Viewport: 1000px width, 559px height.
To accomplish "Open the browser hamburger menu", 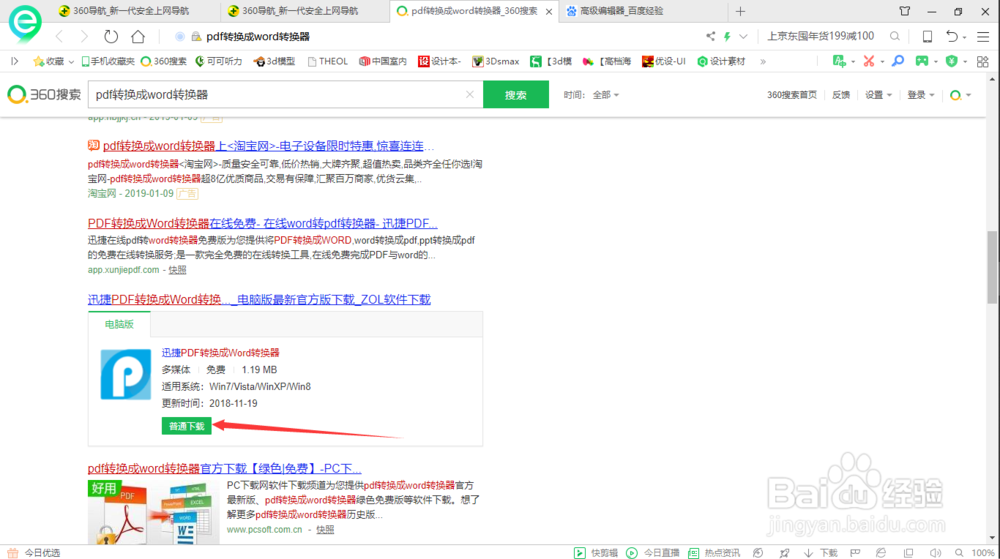I will tap(983, 36).
